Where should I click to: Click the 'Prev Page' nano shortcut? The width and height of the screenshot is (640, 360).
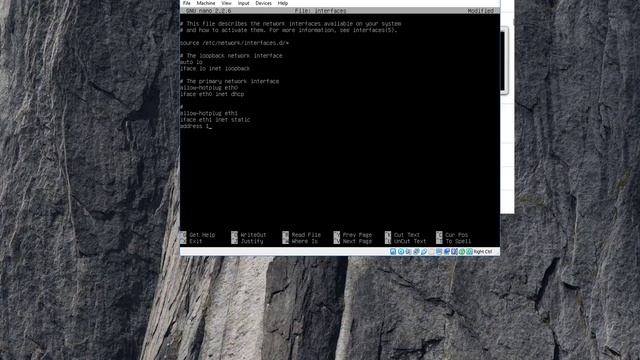point(353,235)
